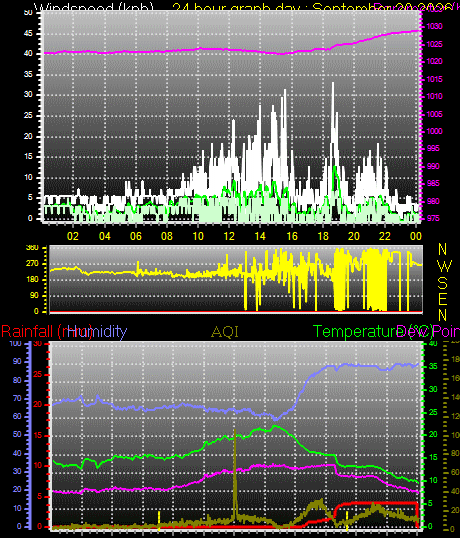Viewport: 460px width, 538px height.
Task: Click 60 on the blue humidity axis
Action: [x=17, y=416]
